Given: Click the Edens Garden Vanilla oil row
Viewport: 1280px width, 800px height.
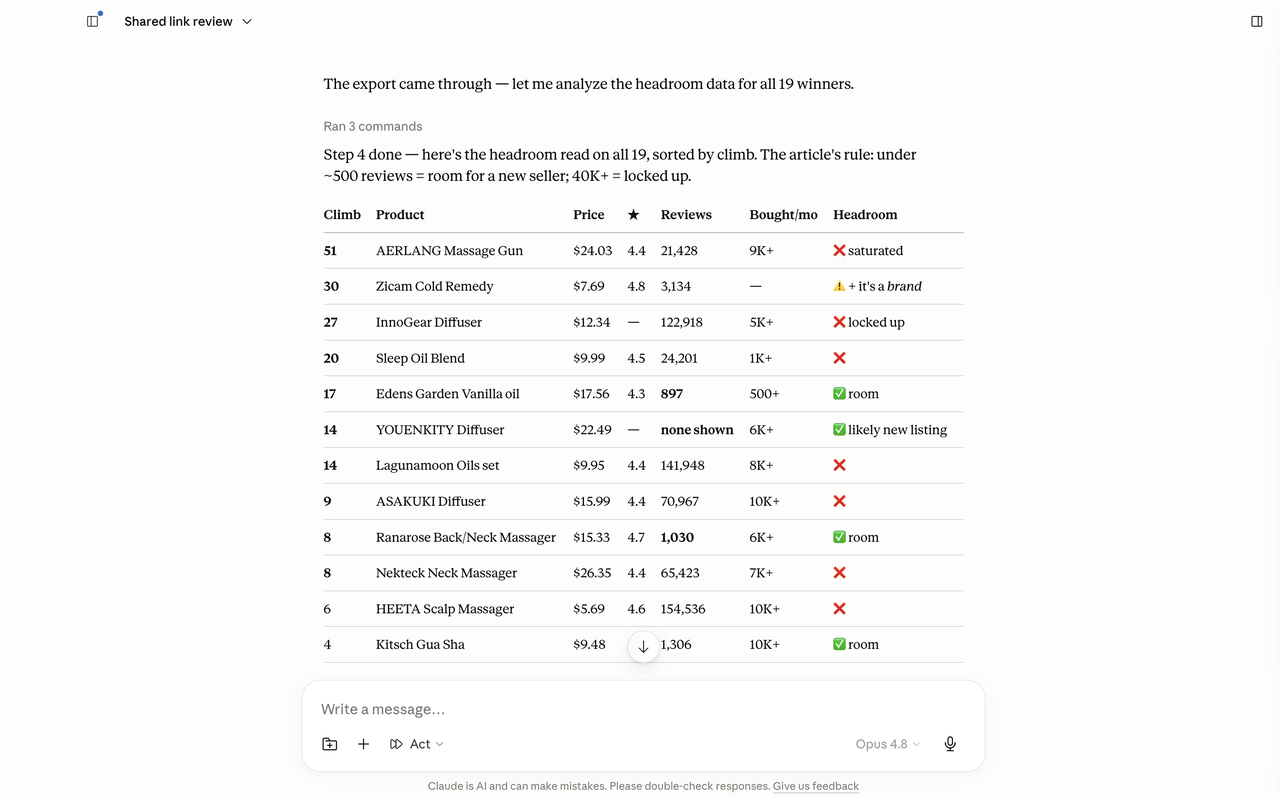Looking at the screenshot, I should pyautogui.click(x=643, y=394).
